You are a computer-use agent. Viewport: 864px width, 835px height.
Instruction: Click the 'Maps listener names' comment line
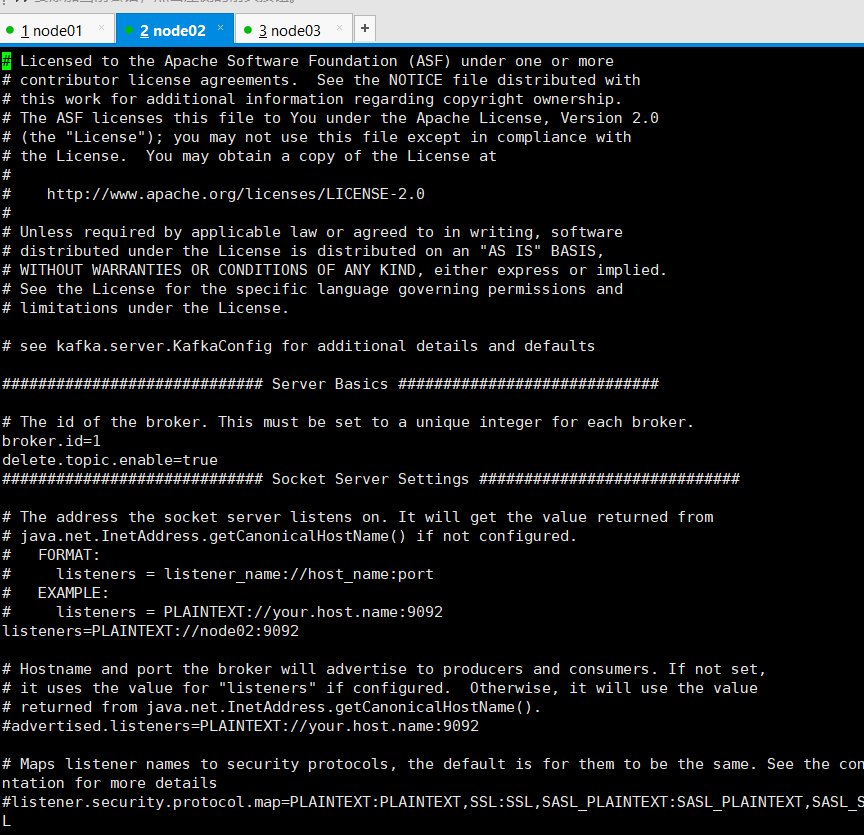click(433, 764)
